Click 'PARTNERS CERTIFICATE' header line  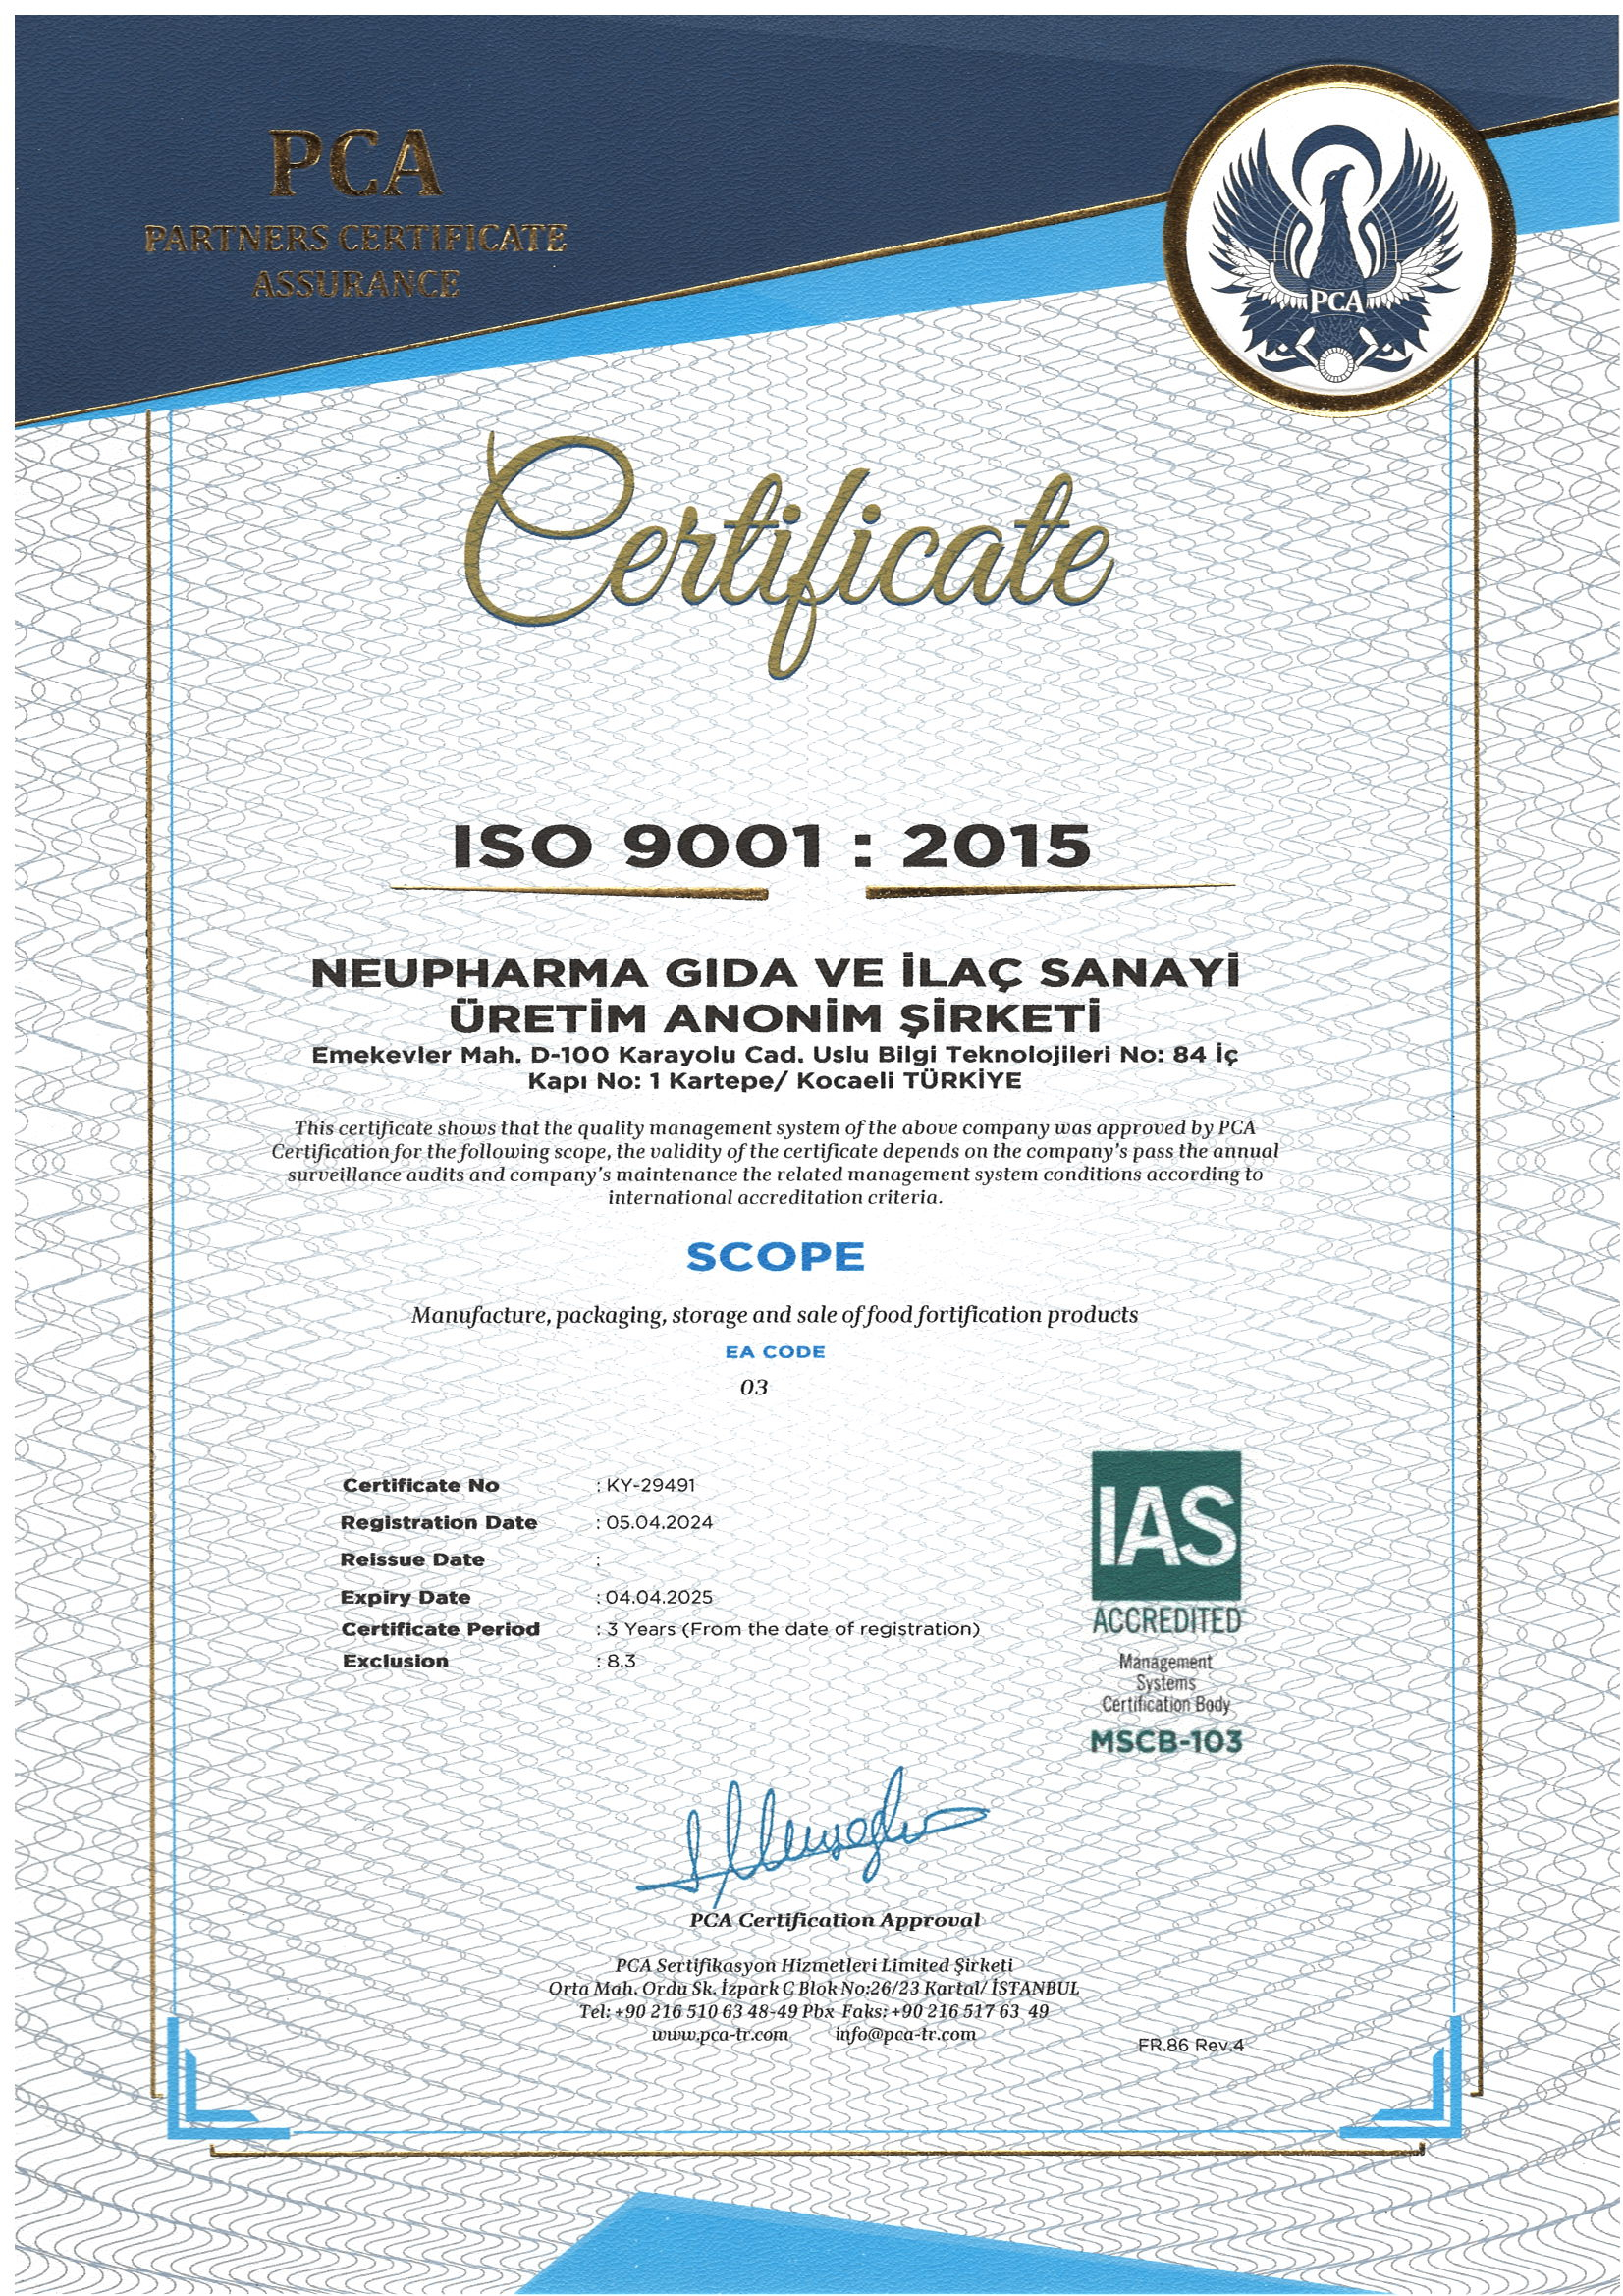point(355,238)
